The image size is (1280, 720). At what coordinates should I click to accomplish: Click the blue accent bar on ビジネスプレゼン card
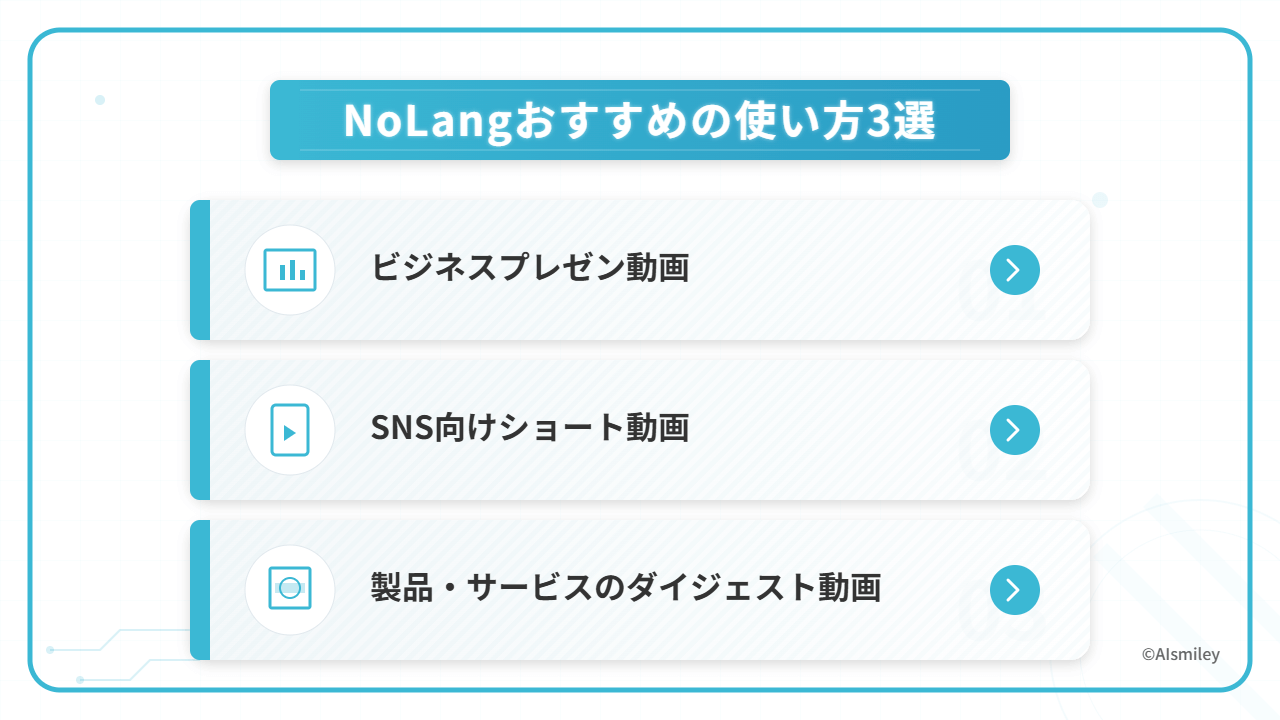coord(200,270)
